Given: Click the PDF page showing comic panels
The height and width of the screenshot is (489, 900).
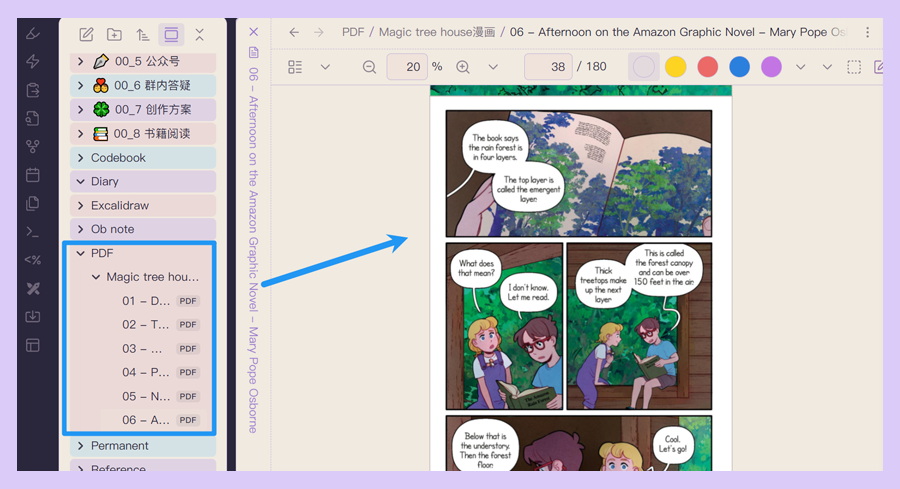Looking at the screenshot, I should pyautogui.click(x=580, y=278).
